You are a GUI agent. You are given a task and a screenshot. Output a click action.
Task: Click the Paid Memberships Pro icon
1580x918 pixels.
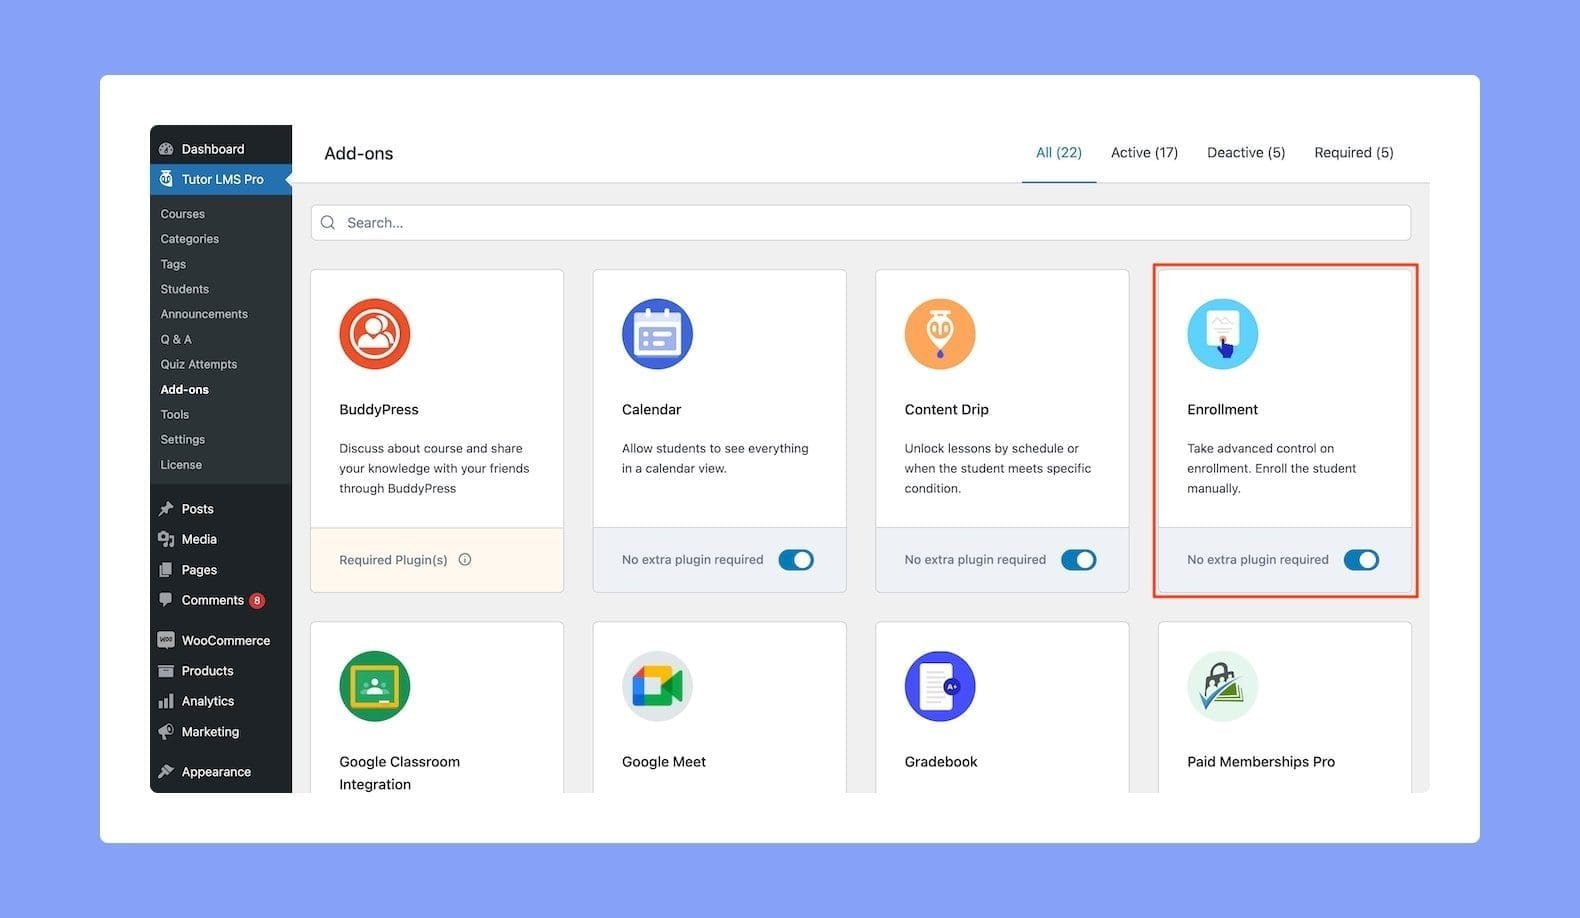click(1222, 686)
